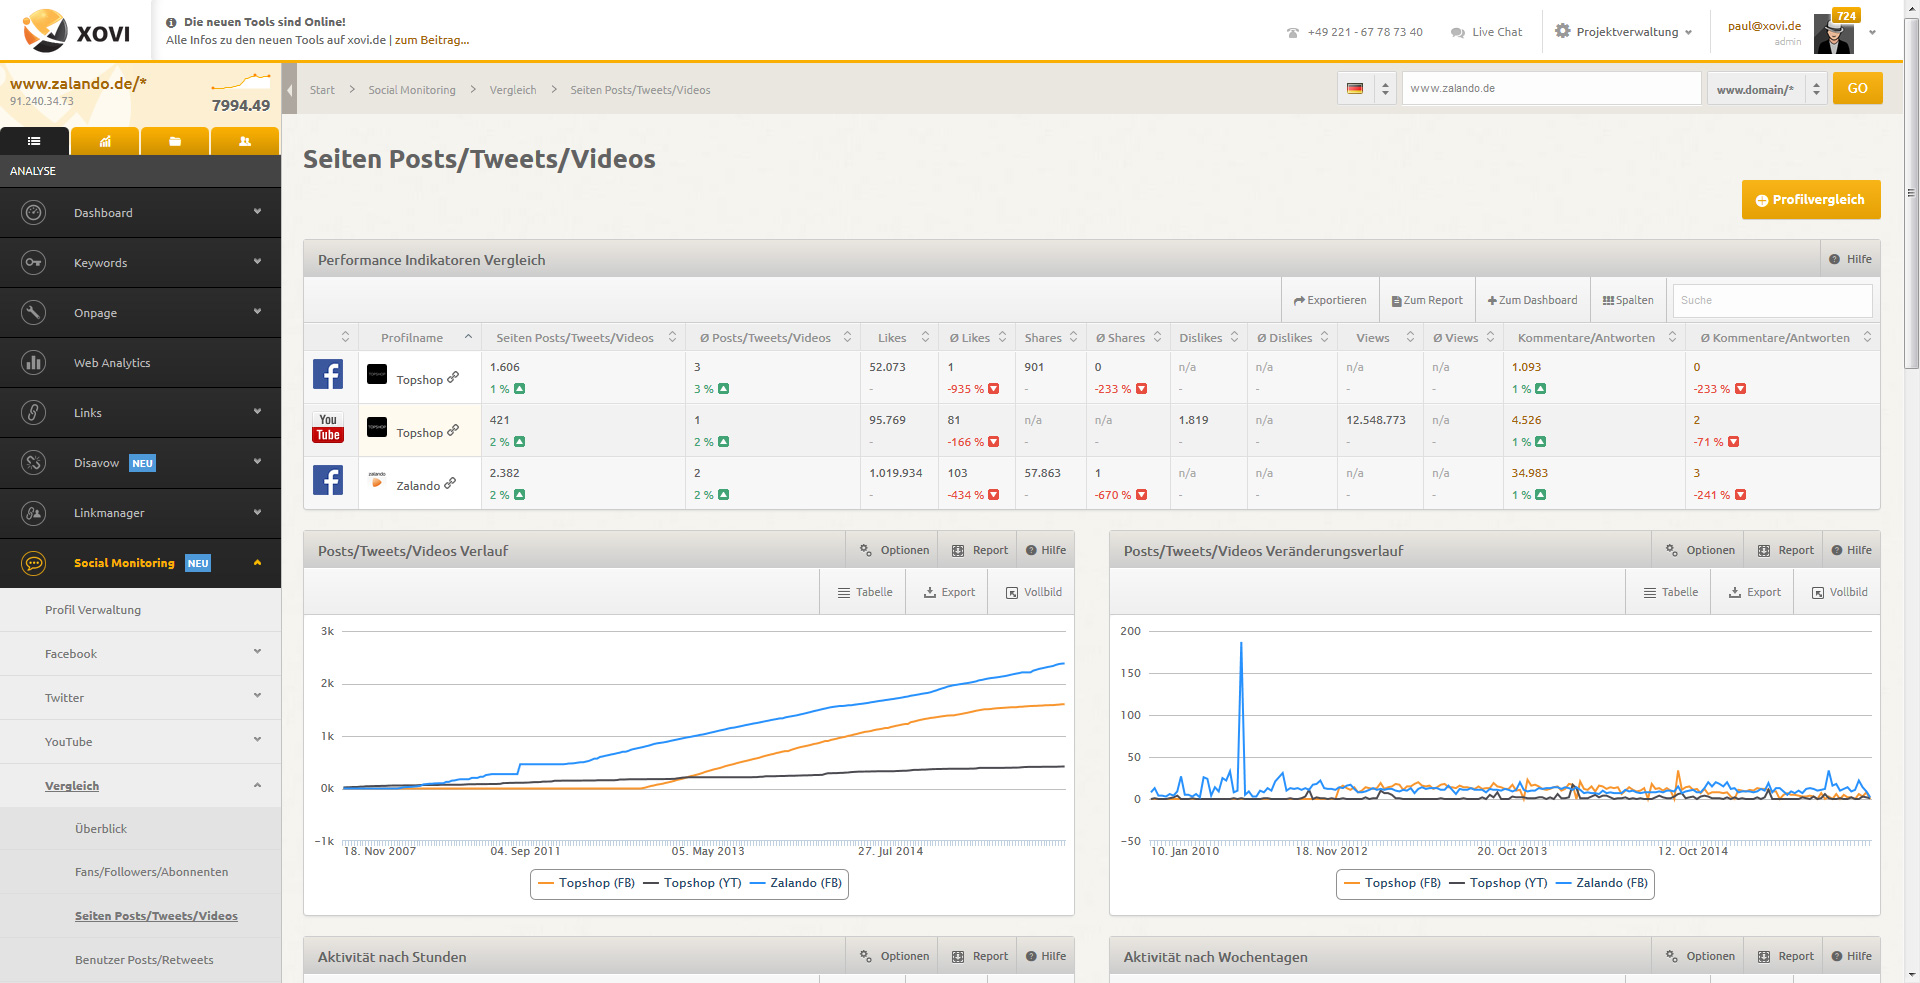Open the German flag country selector
1920x983 pixels.
(x=1367, y=88)
